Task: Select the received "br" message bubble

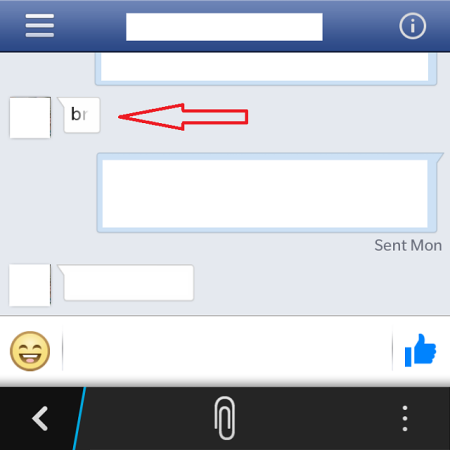Action: pyautogui.click(x=79, y=115)
